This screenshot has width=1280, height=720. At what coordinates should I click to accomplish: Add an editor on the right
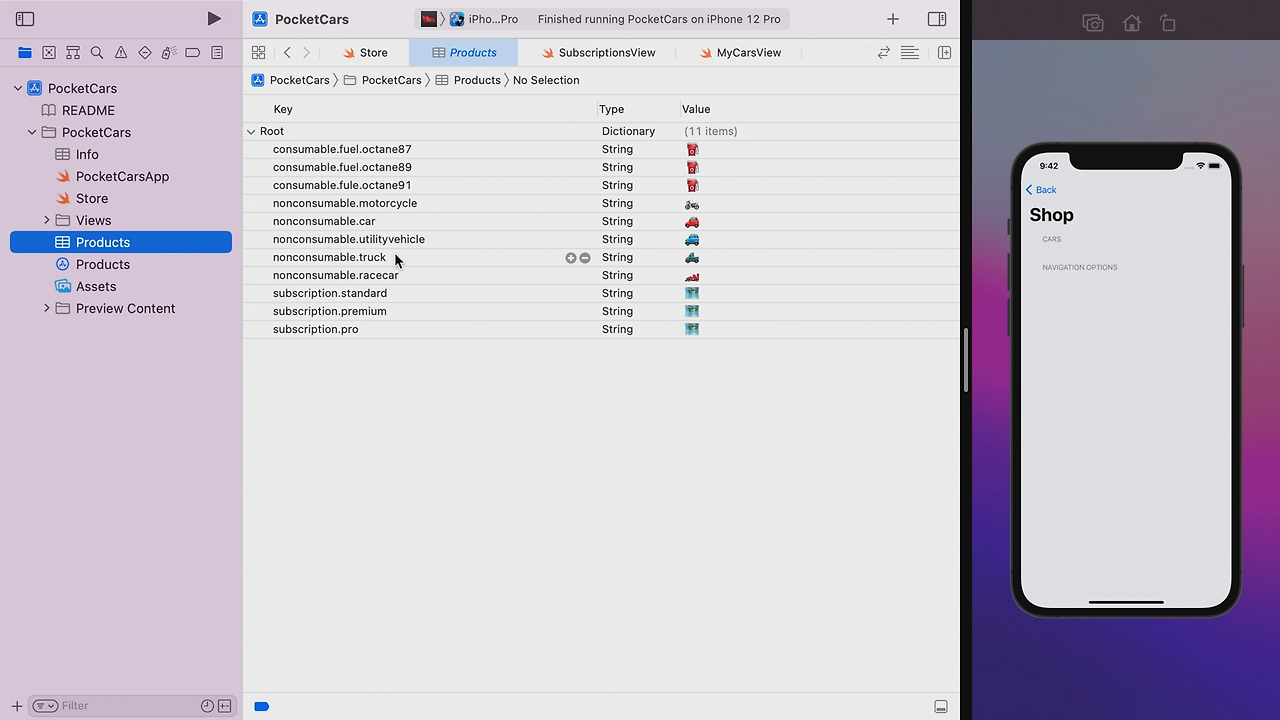pyautogui.click(x=944, y=53)
